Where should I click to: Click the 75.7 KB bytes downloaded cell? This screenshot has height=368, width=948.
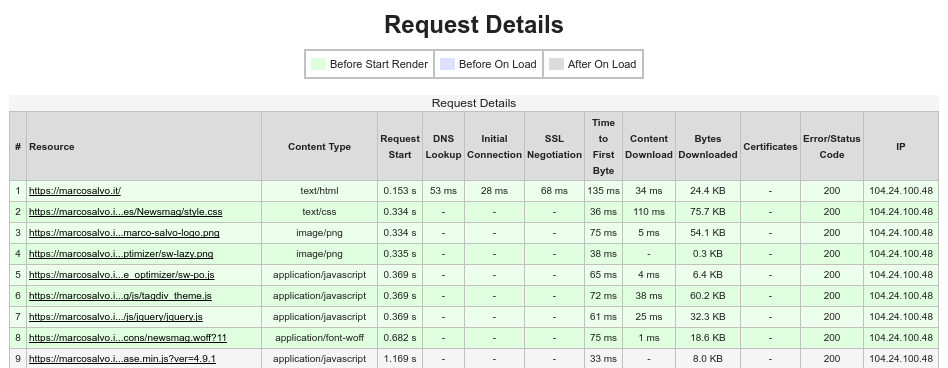click(x=707, y=212)
